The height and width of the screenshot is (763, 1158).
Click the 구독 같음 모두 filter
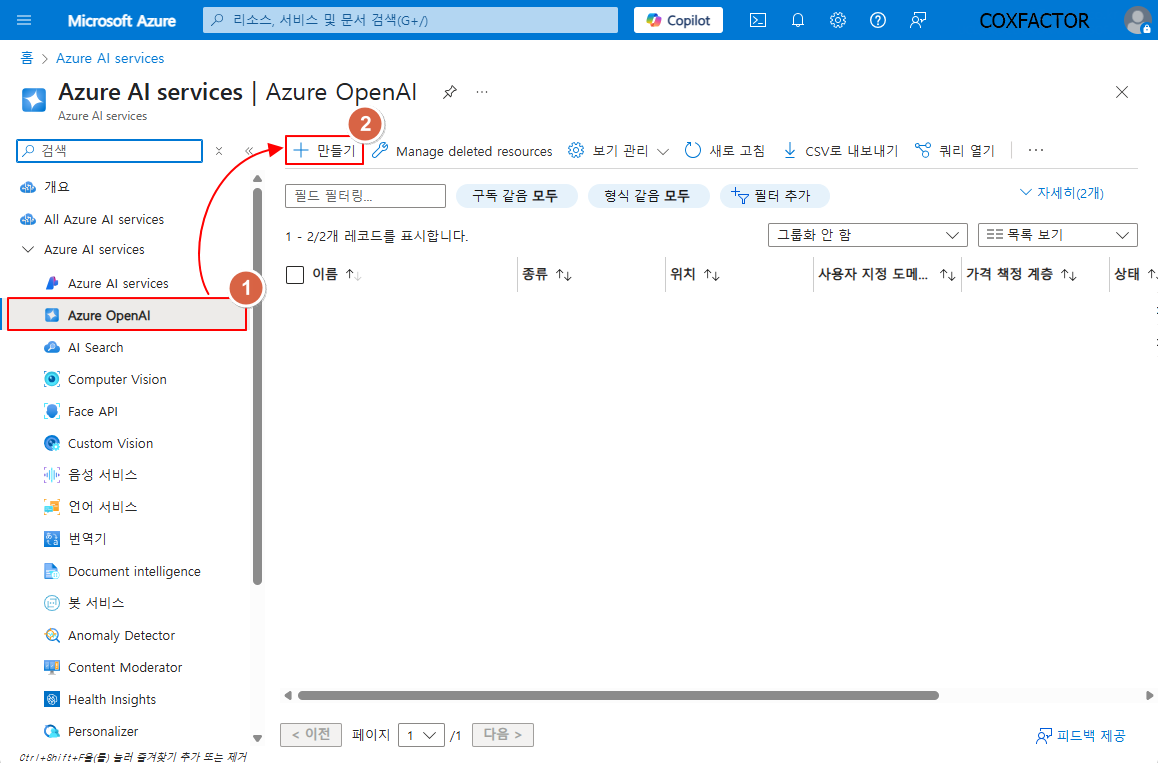pos(515,196)
